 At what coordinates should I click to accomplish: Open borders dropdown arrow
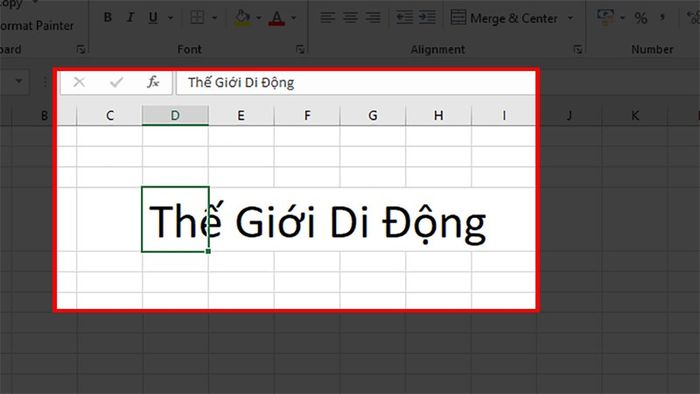pos(215,18)
